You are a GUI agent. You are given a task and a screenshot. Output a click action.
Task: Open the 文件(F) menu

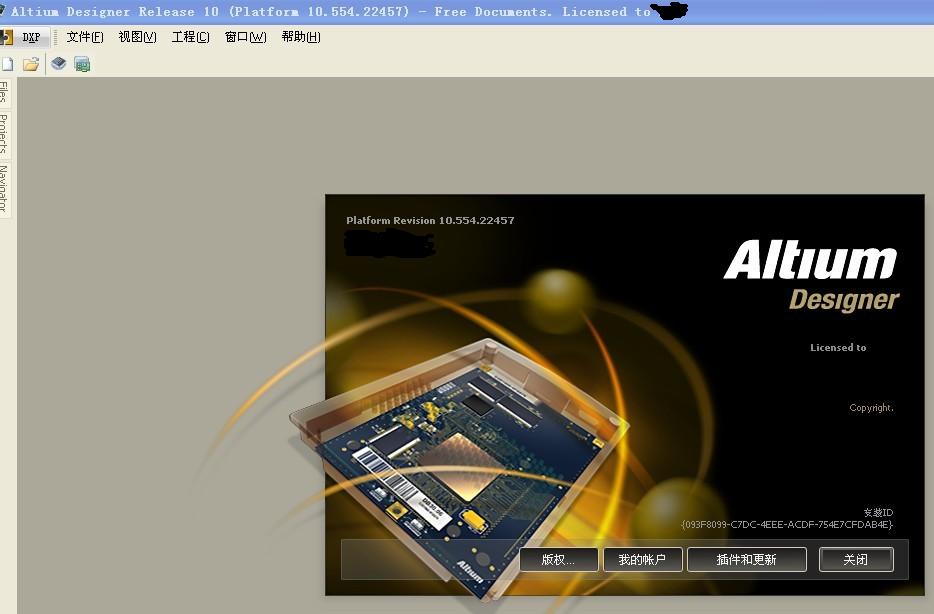[85, 37]
